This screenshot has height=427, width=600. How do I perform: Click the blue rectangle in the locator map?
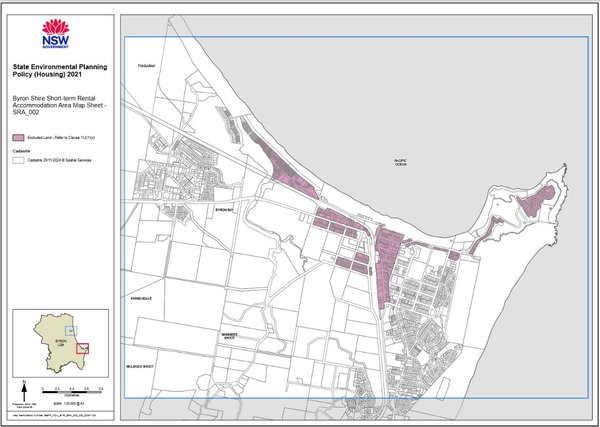coord(71,330)
